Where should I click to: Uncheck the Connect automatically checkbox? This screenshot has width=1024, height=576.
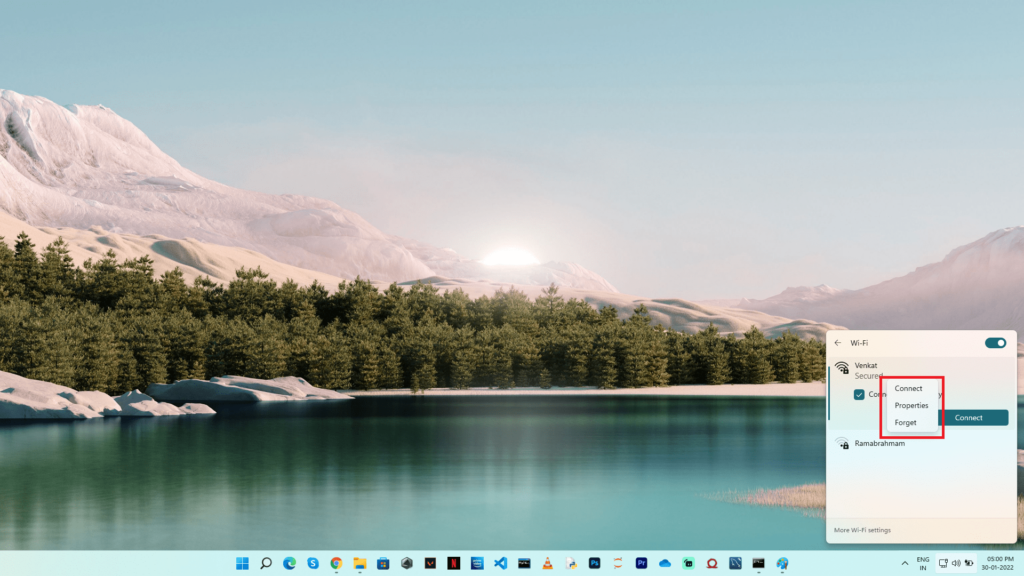click(x=859, y=394)
